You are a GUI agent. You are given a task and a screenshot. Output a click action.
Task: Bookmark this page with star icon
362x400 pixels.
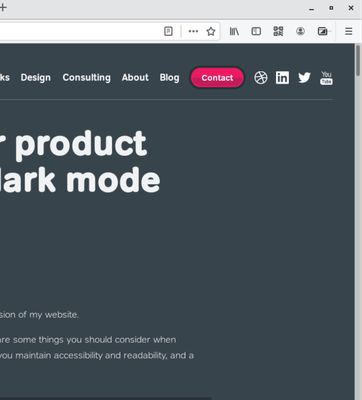(211, 31)
